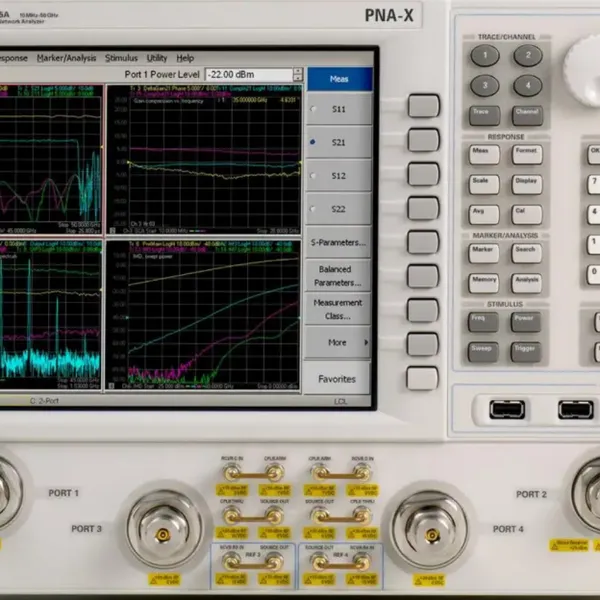Viewport: 600px width, 600px height.
Task: Push the Sweep hardware key
Action: [x=483, y=352]
